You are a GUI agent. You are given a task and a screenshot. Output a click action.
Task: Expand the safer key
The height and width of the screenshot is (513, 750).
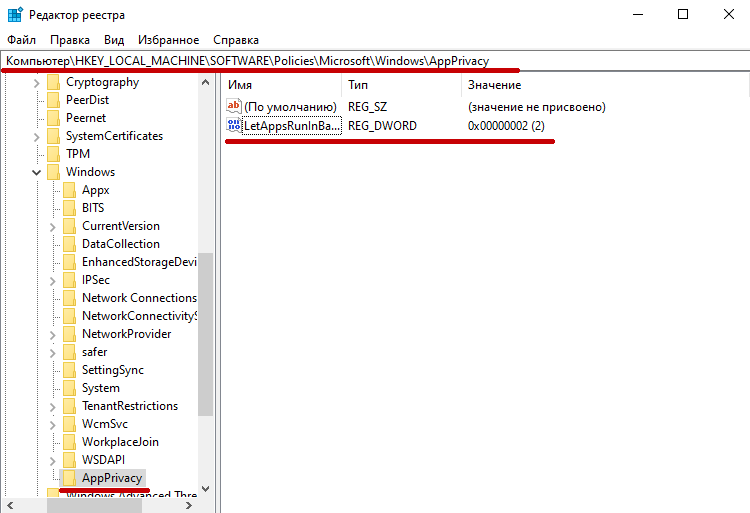53,353
